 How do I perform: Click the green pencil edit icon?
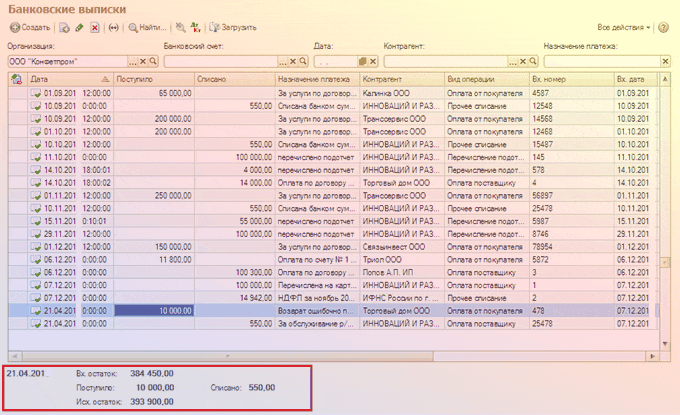(x=79, y=28)
